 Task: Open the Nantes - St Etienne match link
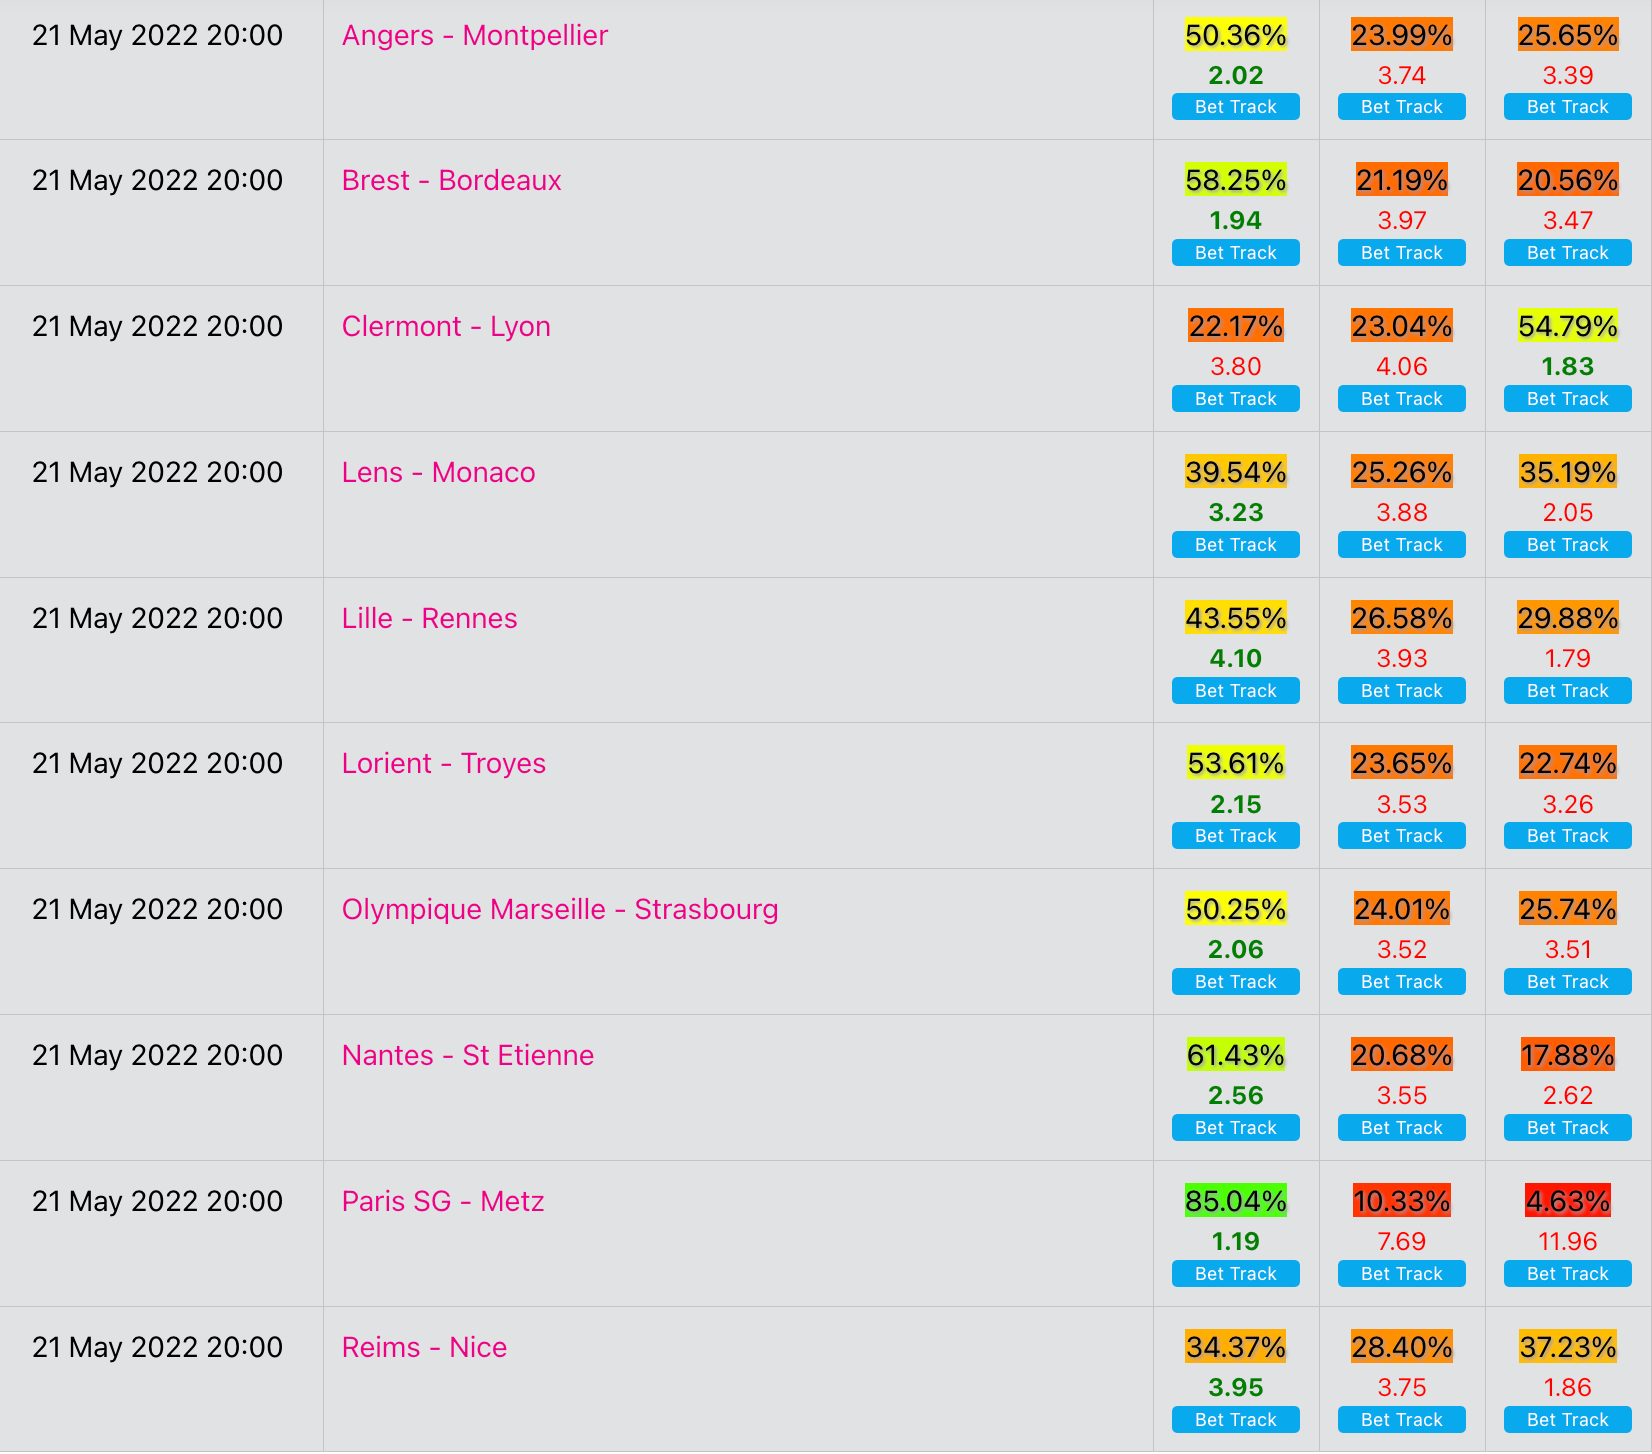(467, 1055)
